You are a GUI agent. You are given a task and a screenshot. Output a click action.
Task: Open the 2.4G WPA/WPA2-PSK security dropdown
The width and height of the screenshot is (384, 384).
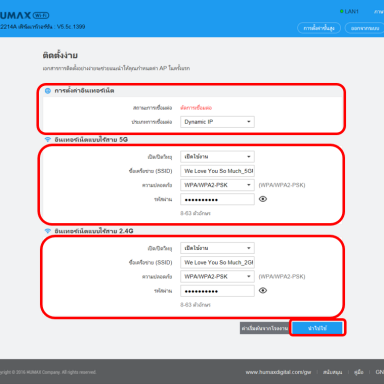pyautogui.click(x=217, y=276)
